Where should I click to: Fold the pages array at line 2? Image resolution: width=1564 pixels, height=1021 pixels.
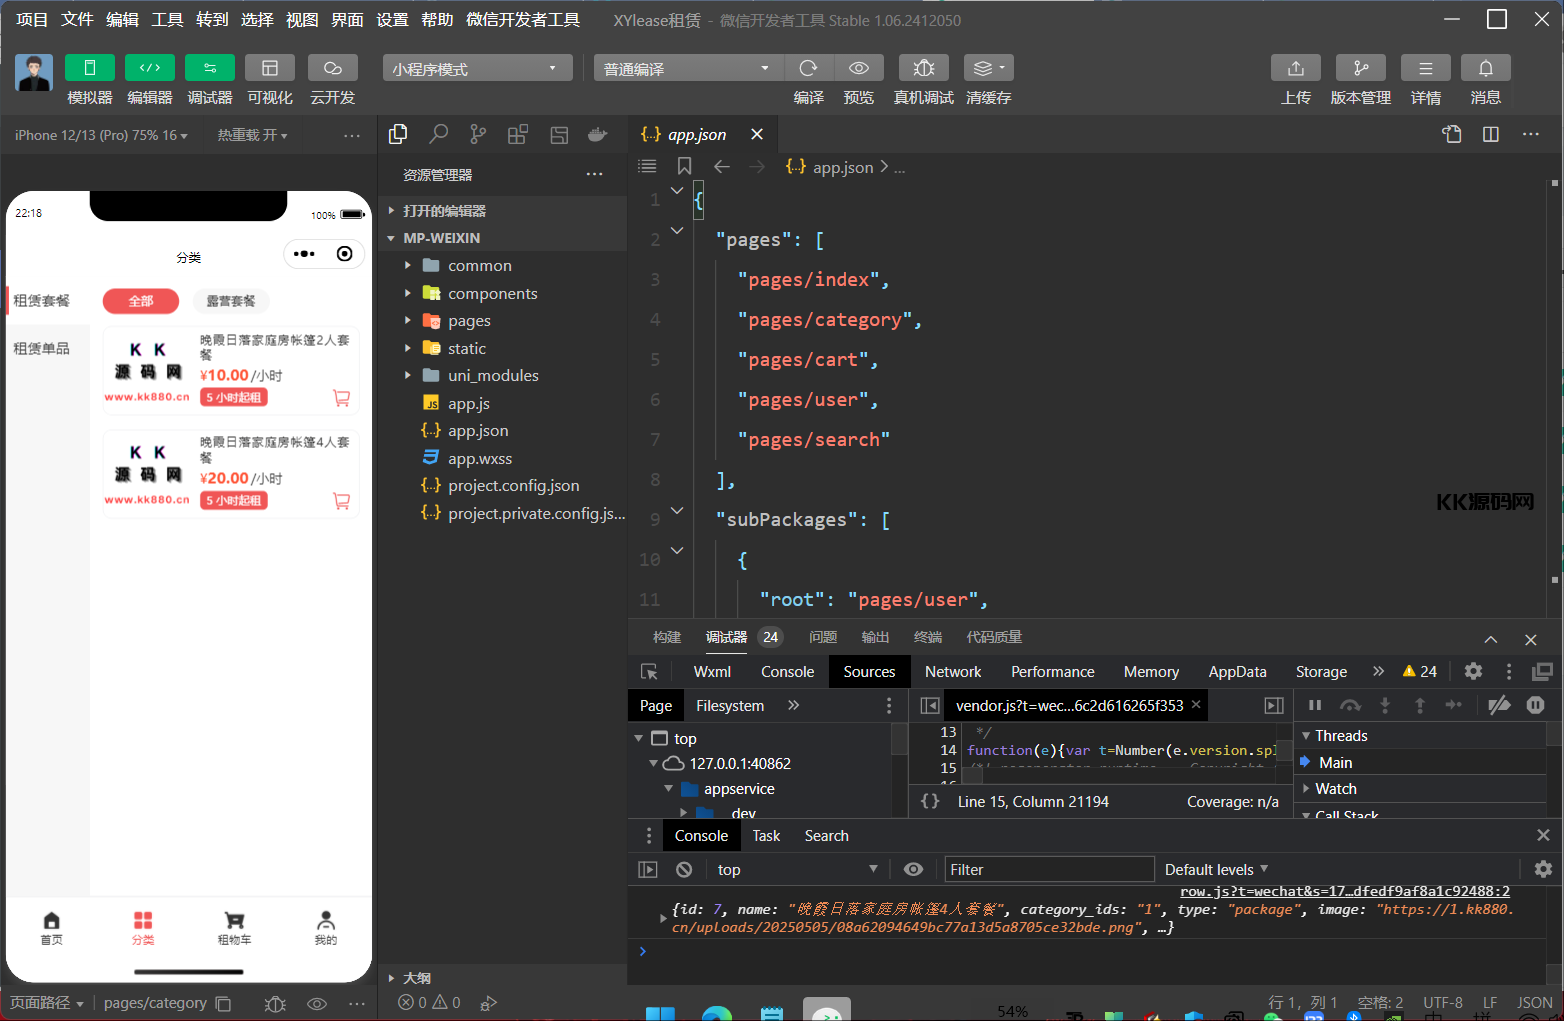point(677,231)
